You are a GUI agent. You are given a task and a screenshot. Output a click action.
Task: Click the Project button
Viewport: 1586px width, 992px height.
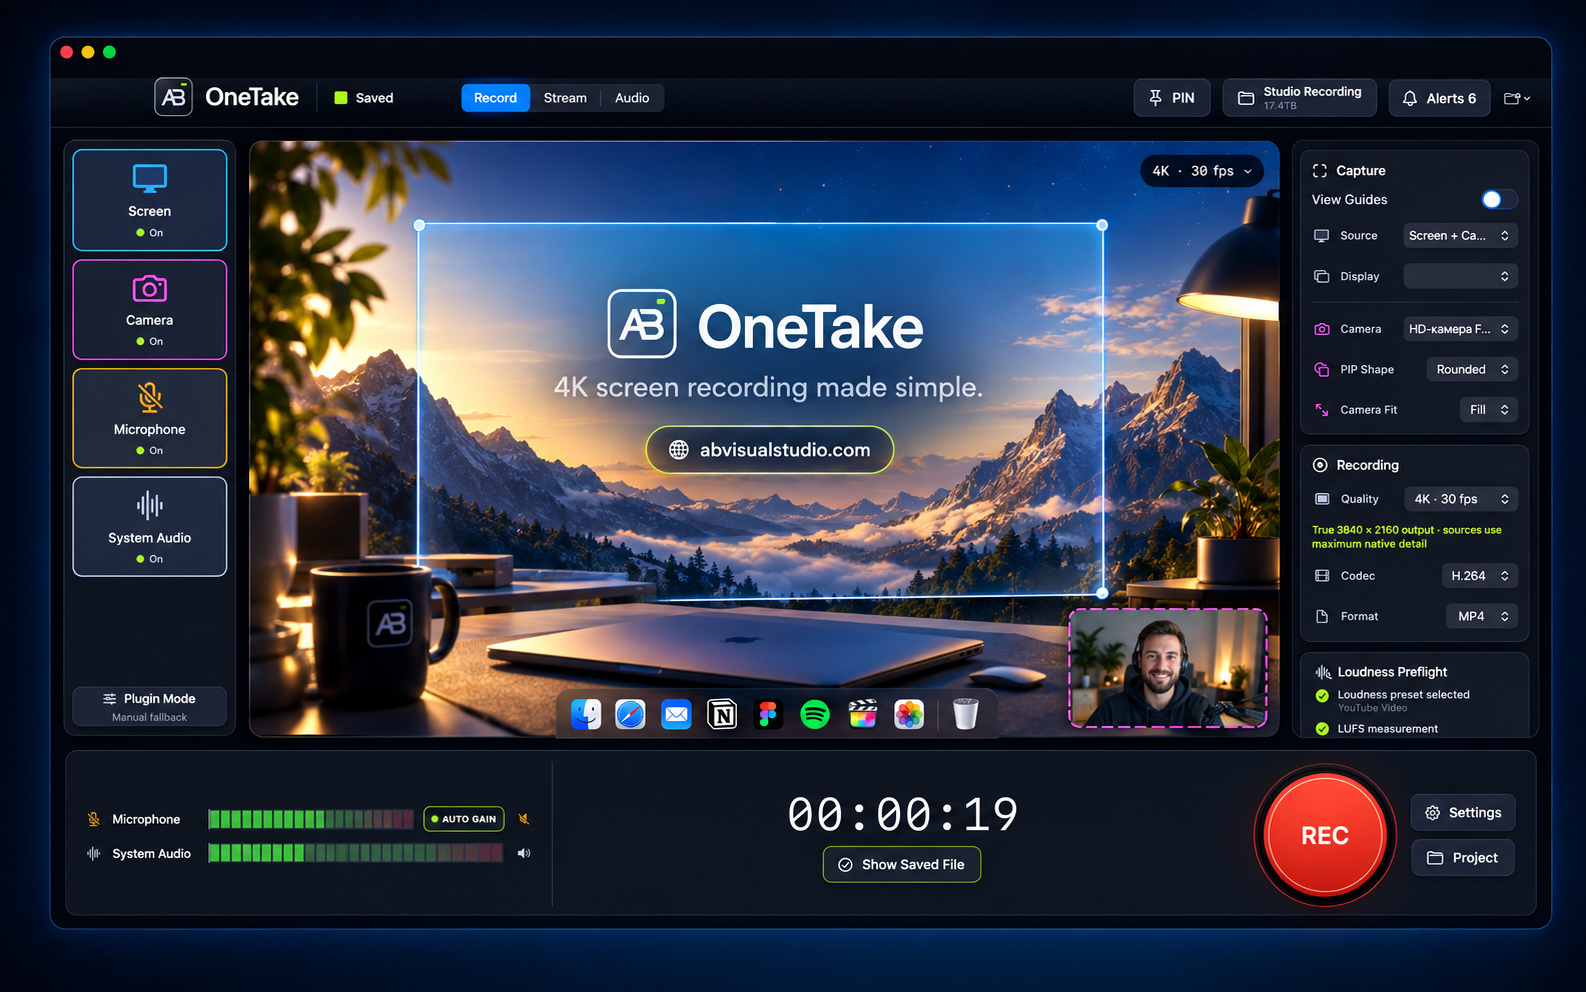(1463, 858)
